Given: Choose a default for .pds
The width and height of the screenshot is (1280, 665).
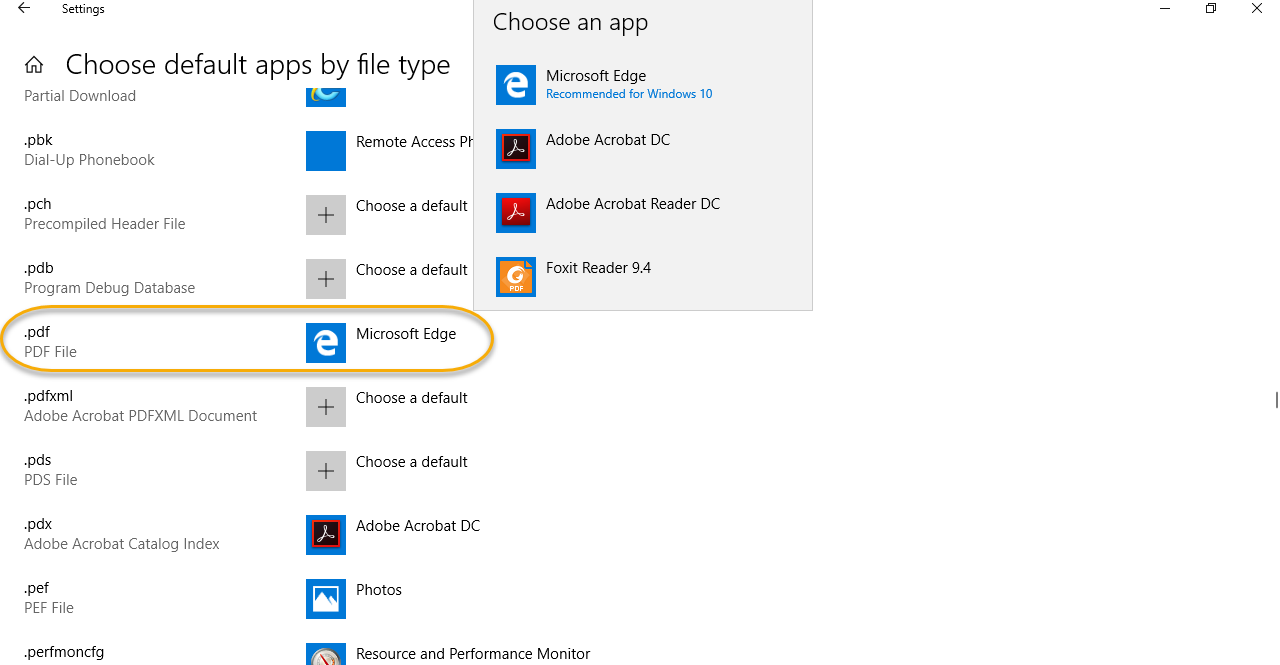Looking at the screenshot, I should [x=412, y=462].
